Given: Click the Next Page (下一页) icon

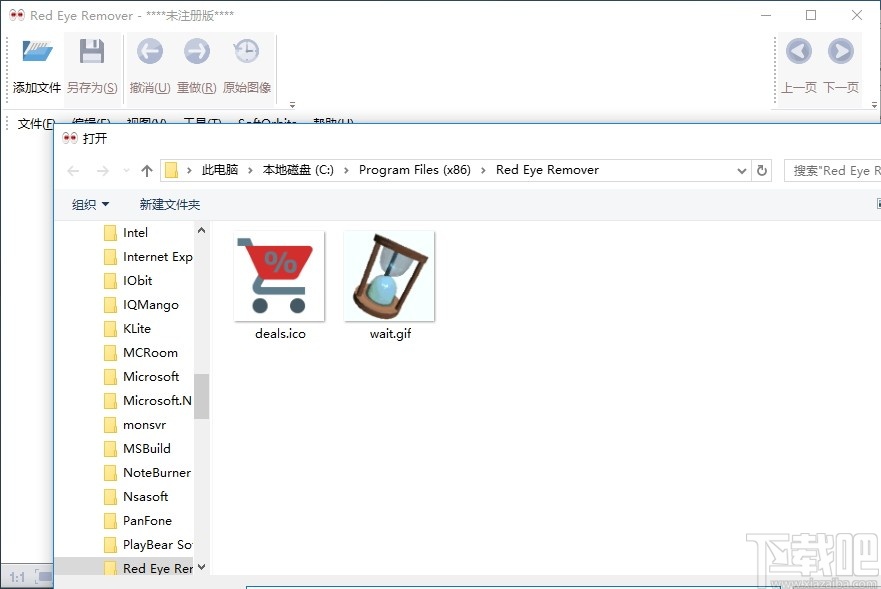Looking at the screenshot, I should pyautogui.click(x=841, y=52).
